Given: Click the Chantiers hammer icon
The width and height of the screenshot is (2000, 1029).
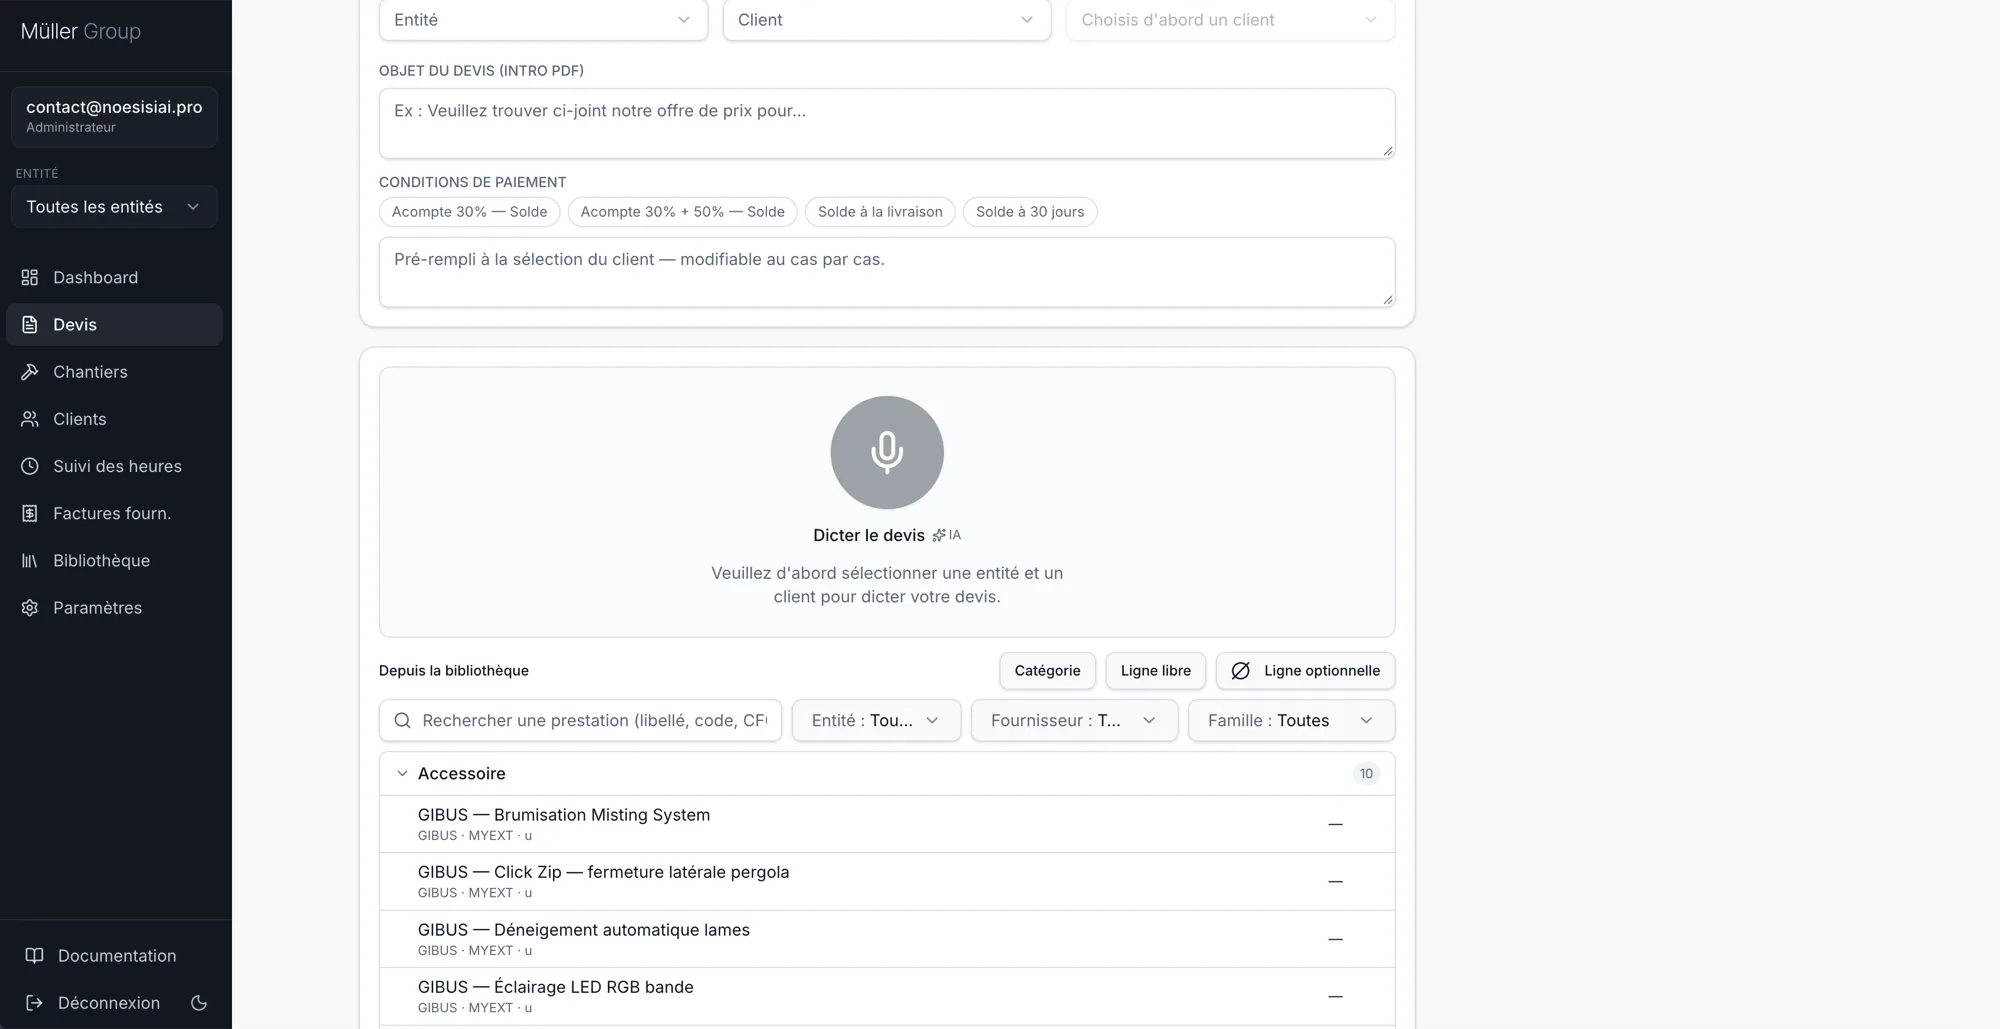Looking at the screenshot, I should 30,371.
